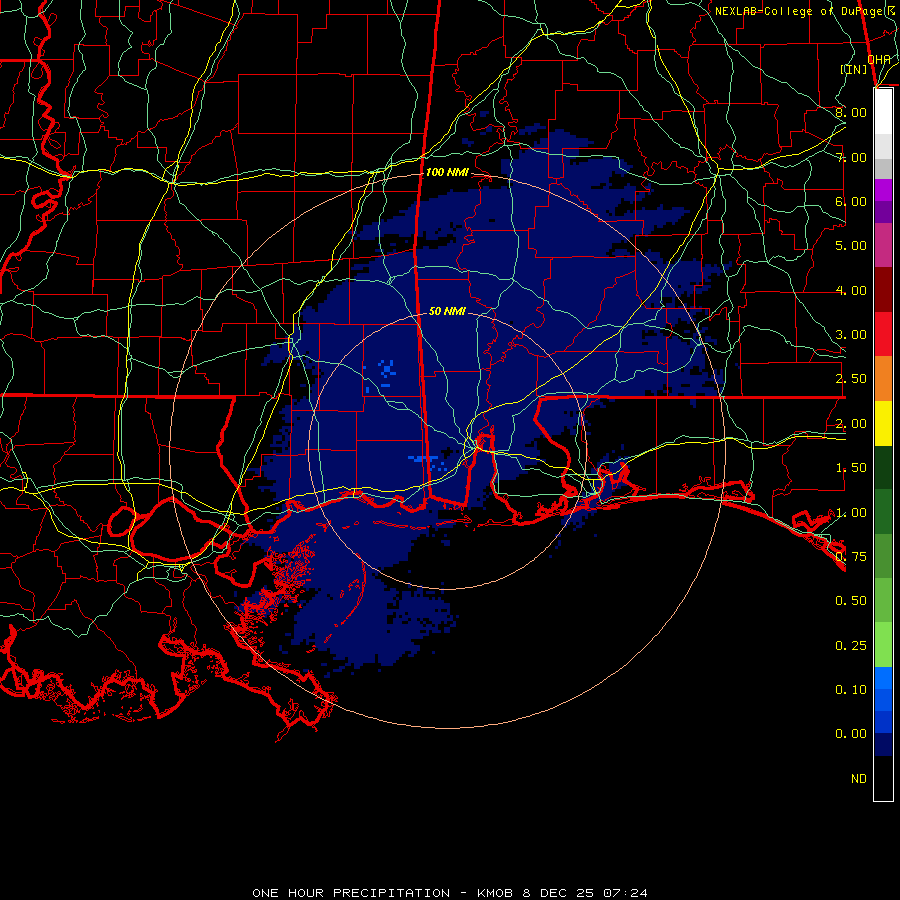Select the yellow legend swatch above 2.00
The width and height of the screenshot is (900, 900).
click(x=883, y=424)
